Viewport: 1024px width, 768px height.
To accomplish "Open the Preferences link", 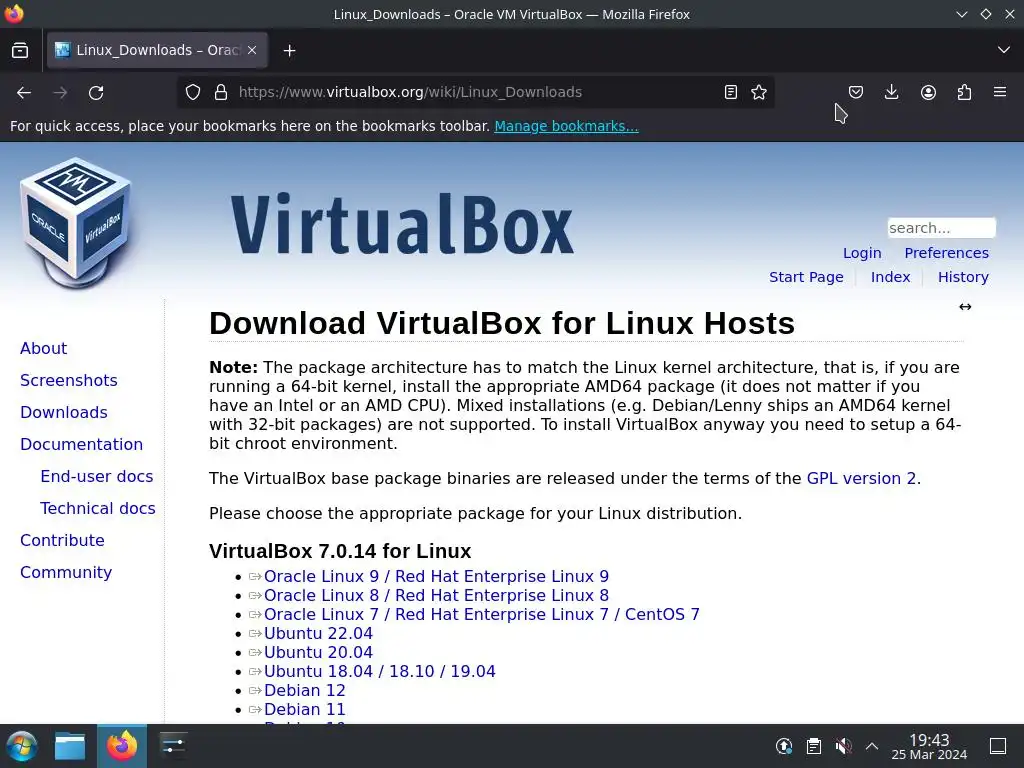I will (946, 253).
